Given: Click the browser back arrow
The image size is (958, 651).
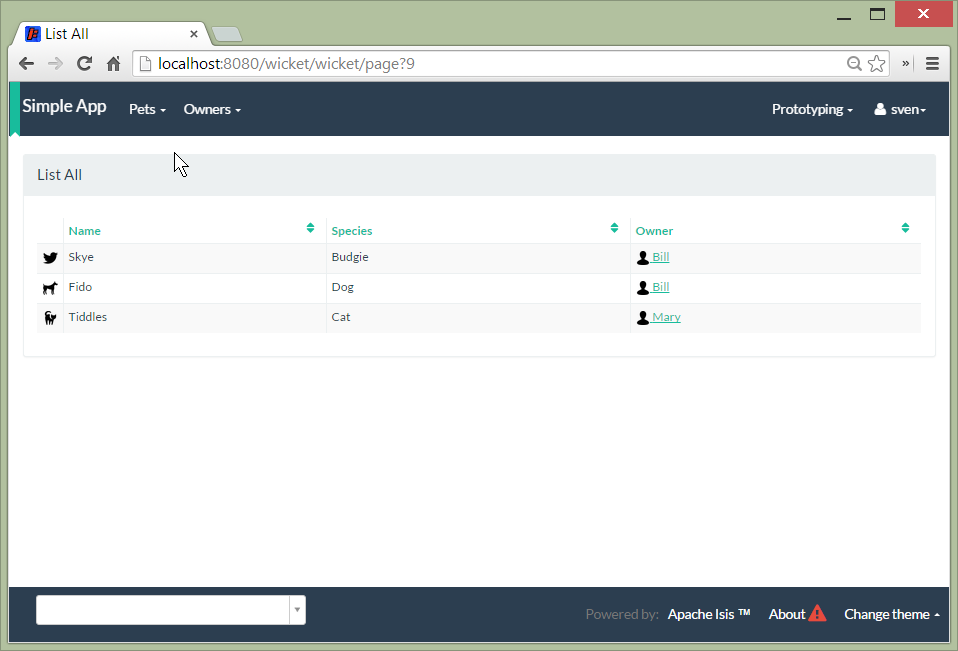Looking at the screenshot, I should point(27,64).
